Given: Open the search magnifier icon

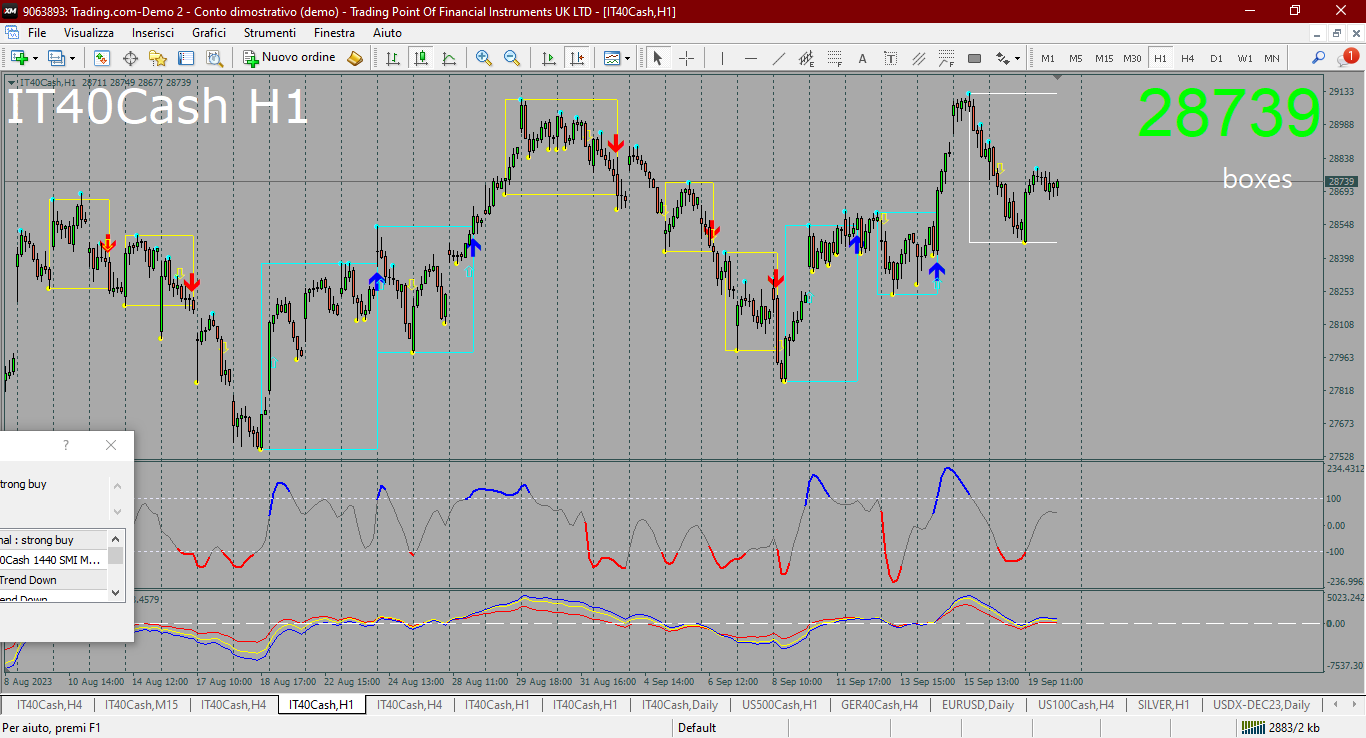Looking at the screenshot, I should tap(1319, 58).
